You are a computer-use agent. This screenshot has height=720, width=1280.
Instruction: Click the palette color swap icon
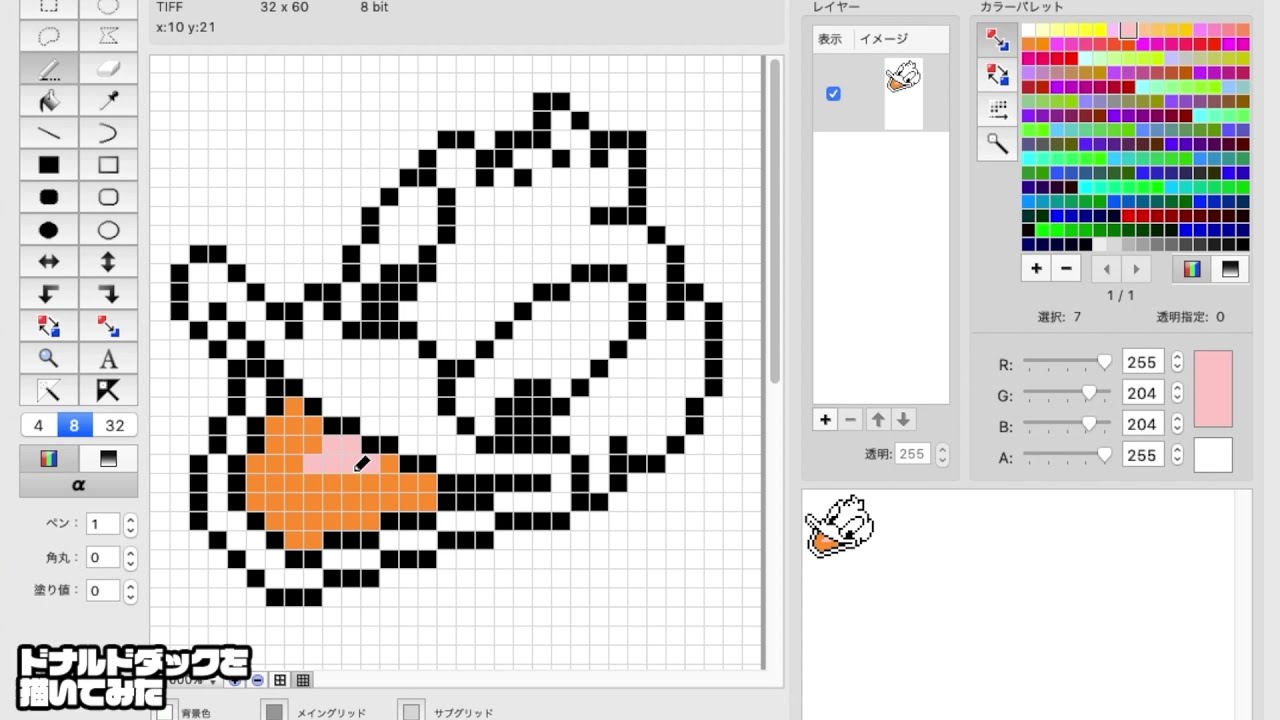[997, 40]
